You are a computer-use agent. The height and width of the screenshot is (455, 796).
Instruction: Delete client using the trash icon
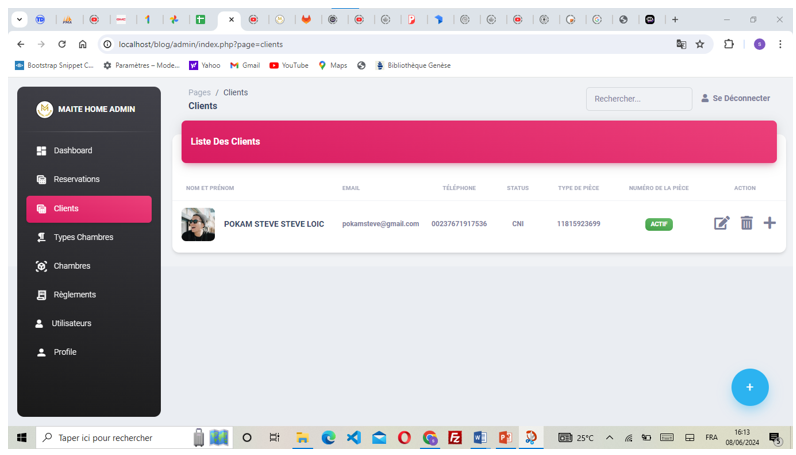click(x=746, y=223)
